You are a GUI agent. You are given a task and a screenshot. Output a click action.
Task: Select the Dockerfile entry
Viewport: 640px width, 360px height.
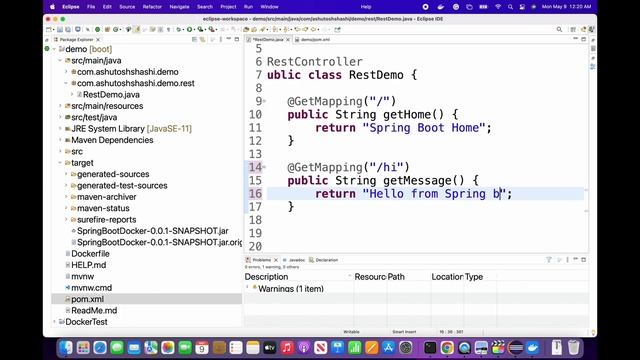click(90, 254)
